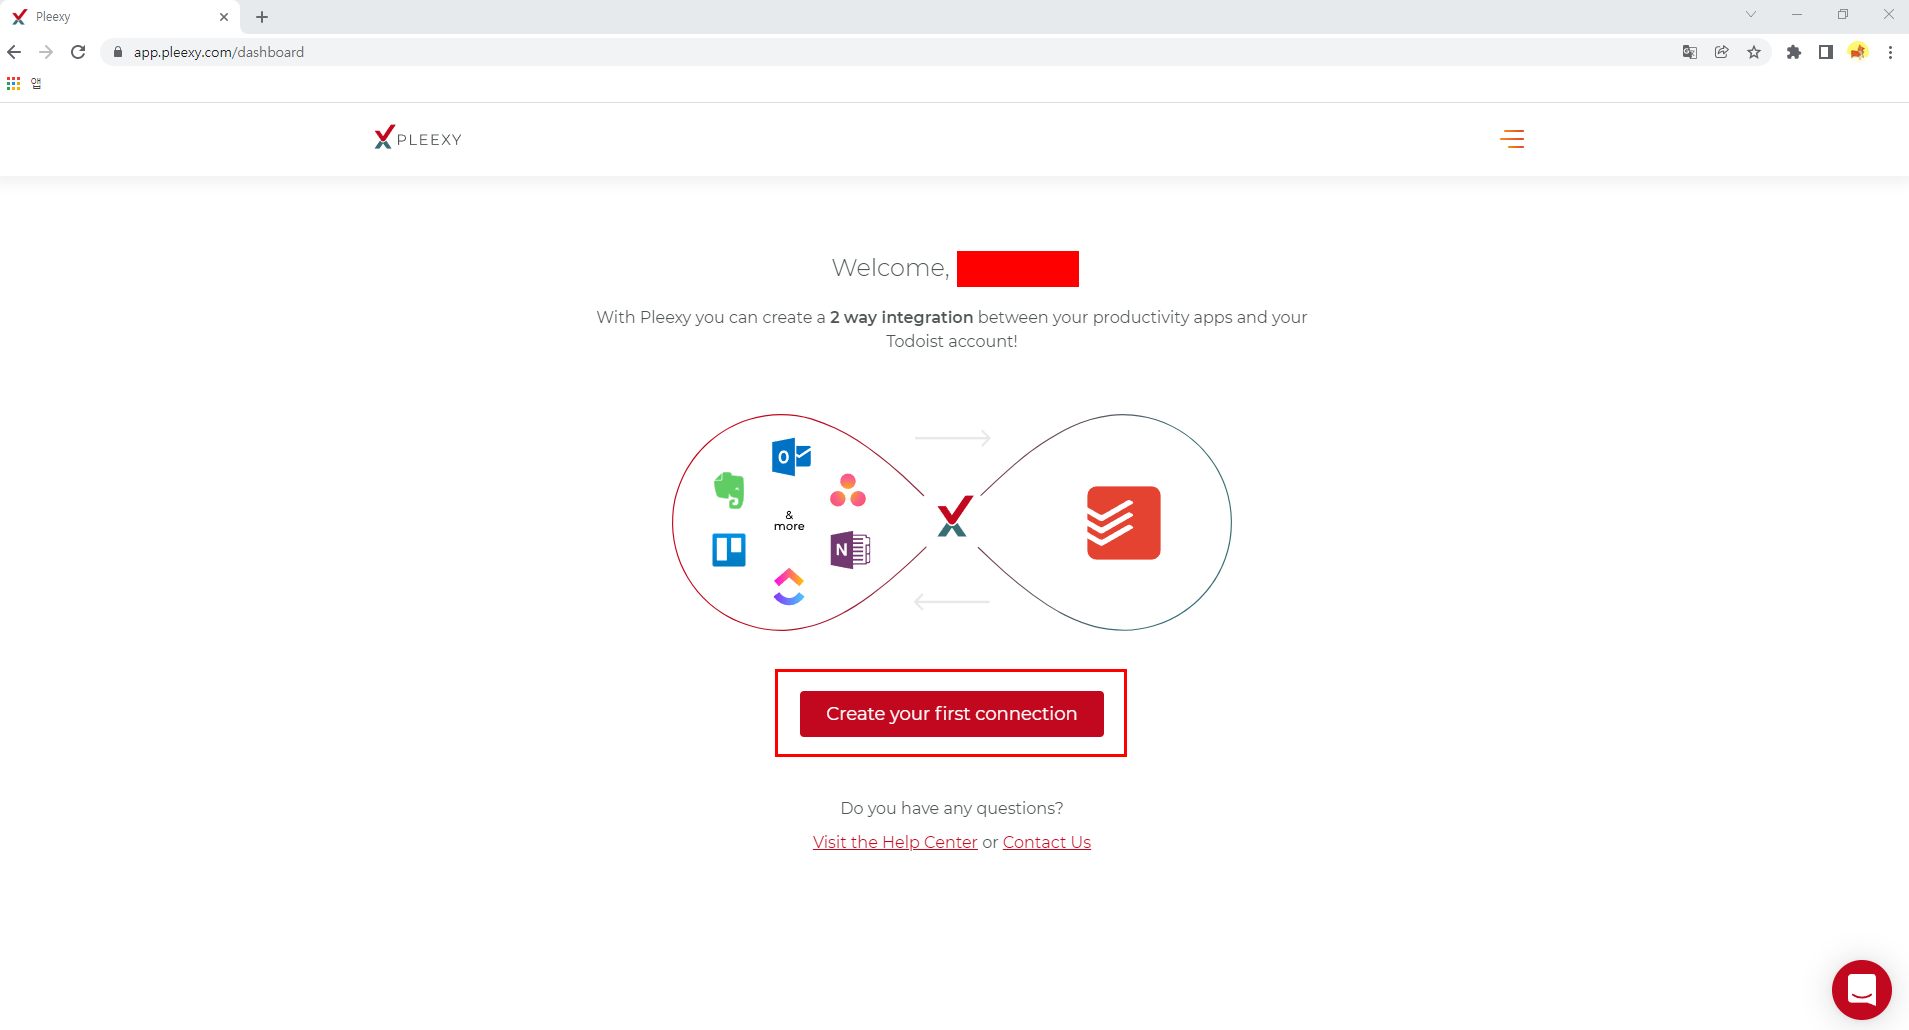This screenshot has width=1909, height=1030.
Task: Click the OneNote icon
Action: 850,549
